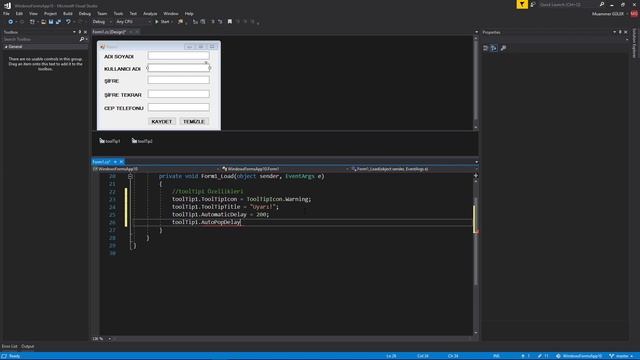Pin the Toolbox panel with the pin icon

click(80, 32)
